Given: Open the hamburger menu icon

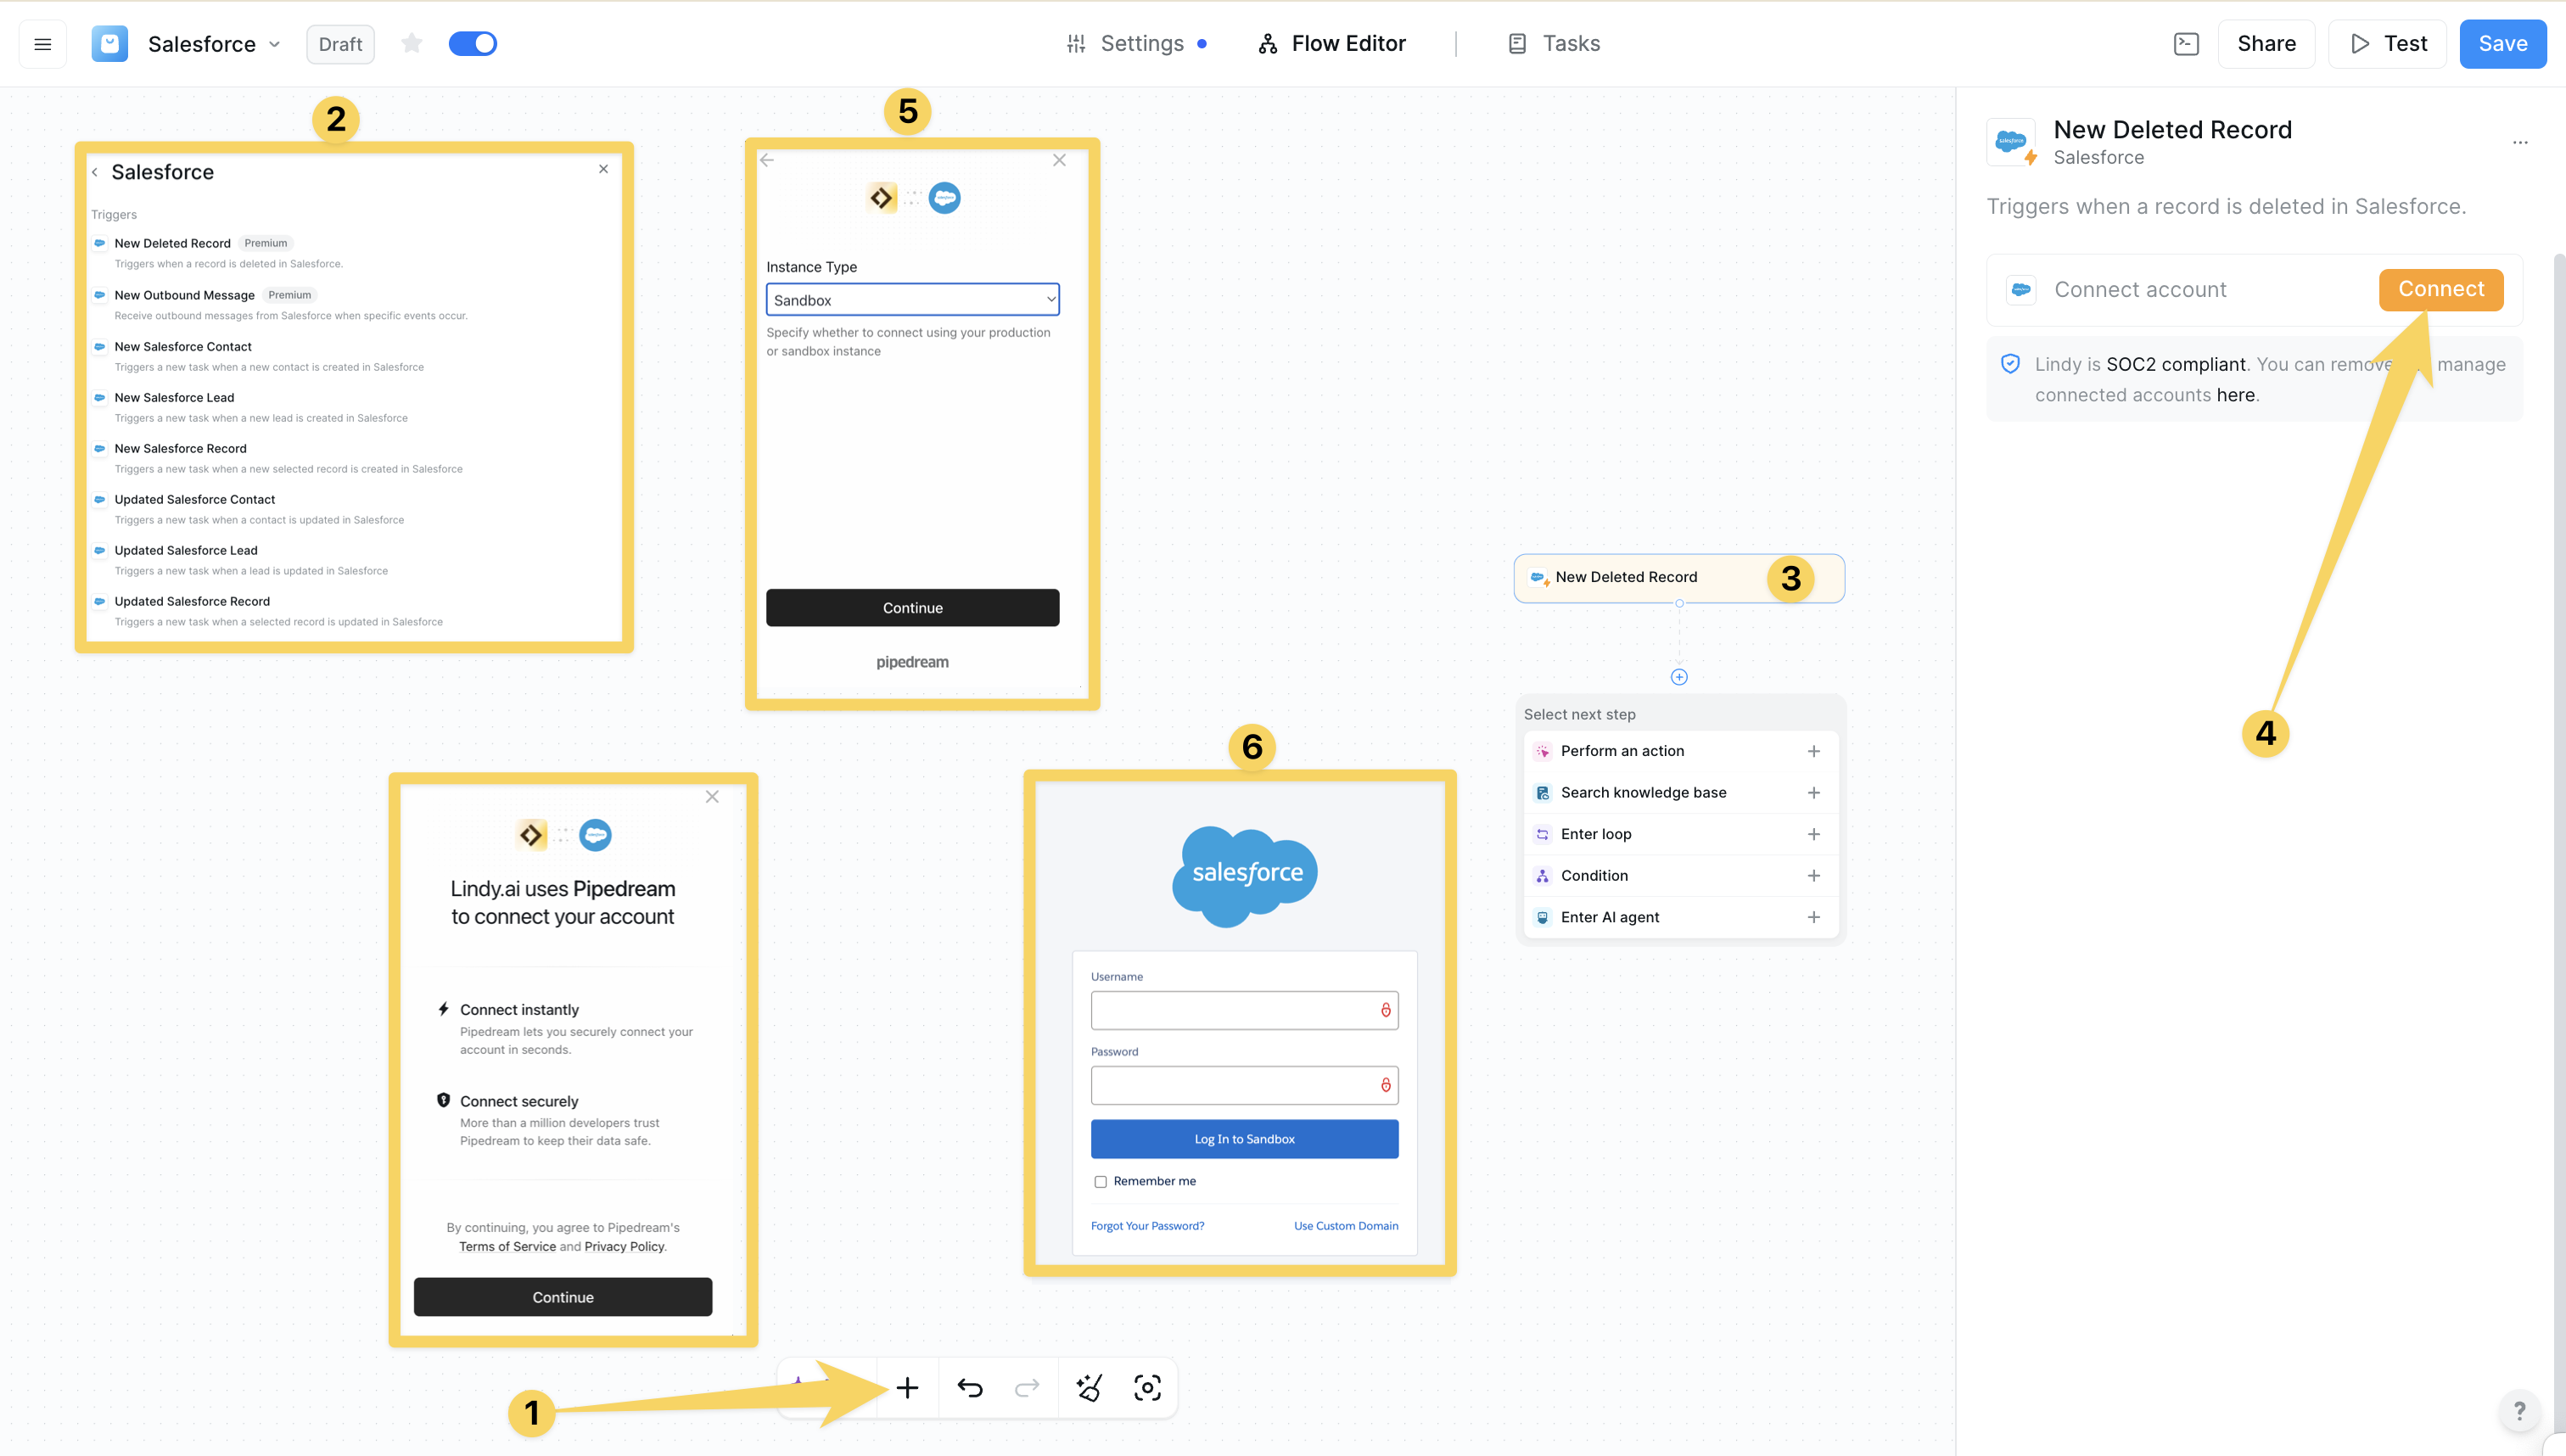Looking at the screenshot, I should [43, 44].
